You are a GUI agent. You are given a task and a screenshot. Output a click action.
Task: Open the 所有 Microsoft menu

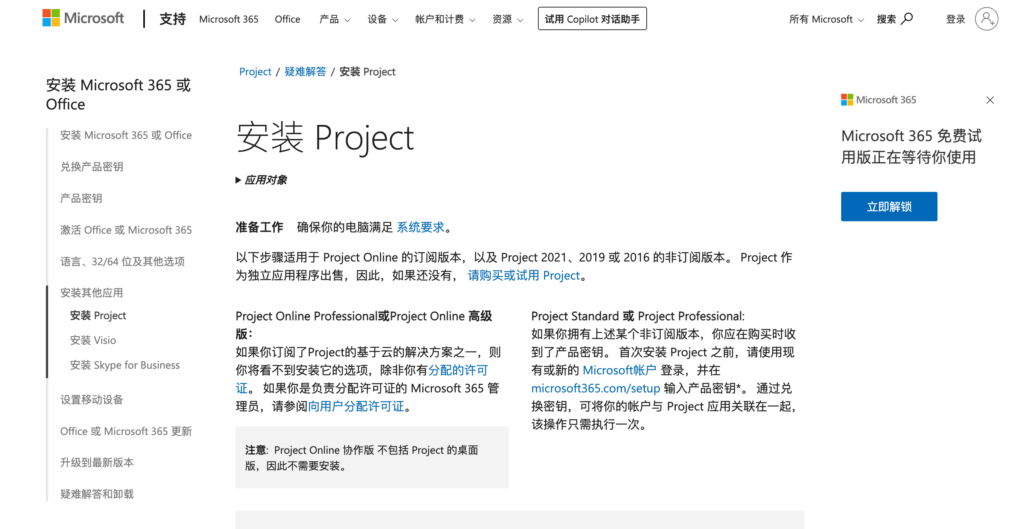point(826,19)
